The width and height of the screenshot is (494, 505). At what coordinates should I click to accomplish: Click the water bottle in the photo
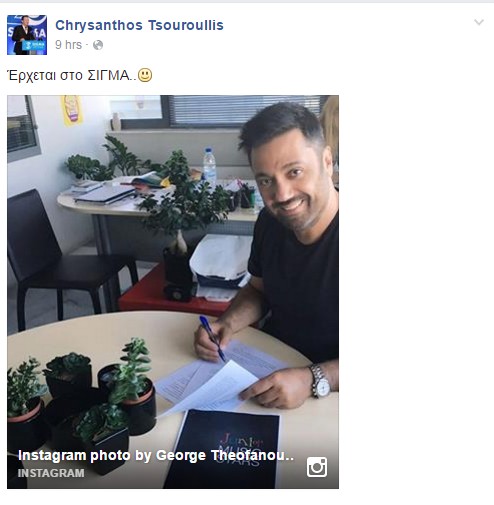tap(209, 168)
